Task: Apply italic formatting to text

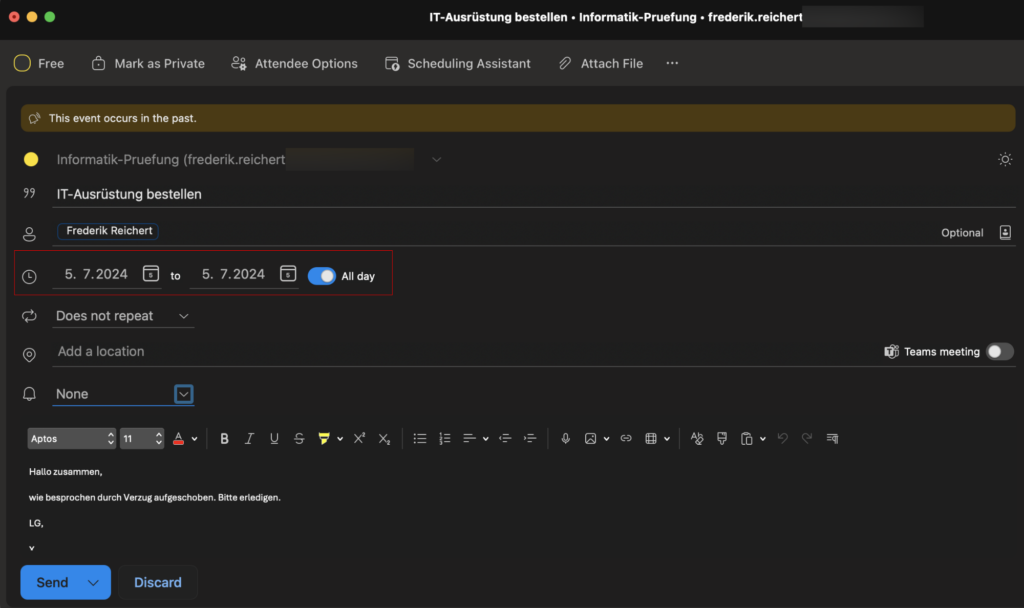Action: (x=249, y=438)
